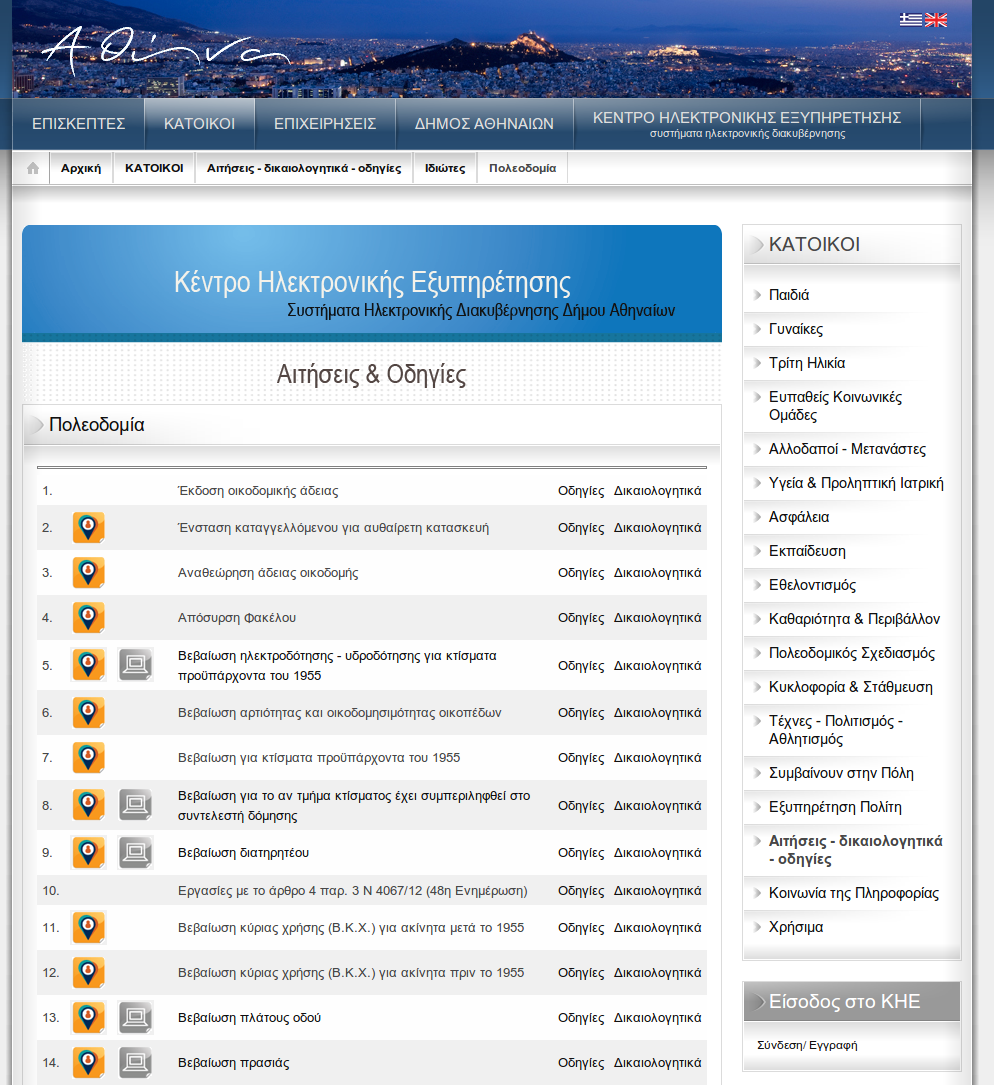Click the orange pin icon in row 7

pyautogui.click(x=89, y=758)
